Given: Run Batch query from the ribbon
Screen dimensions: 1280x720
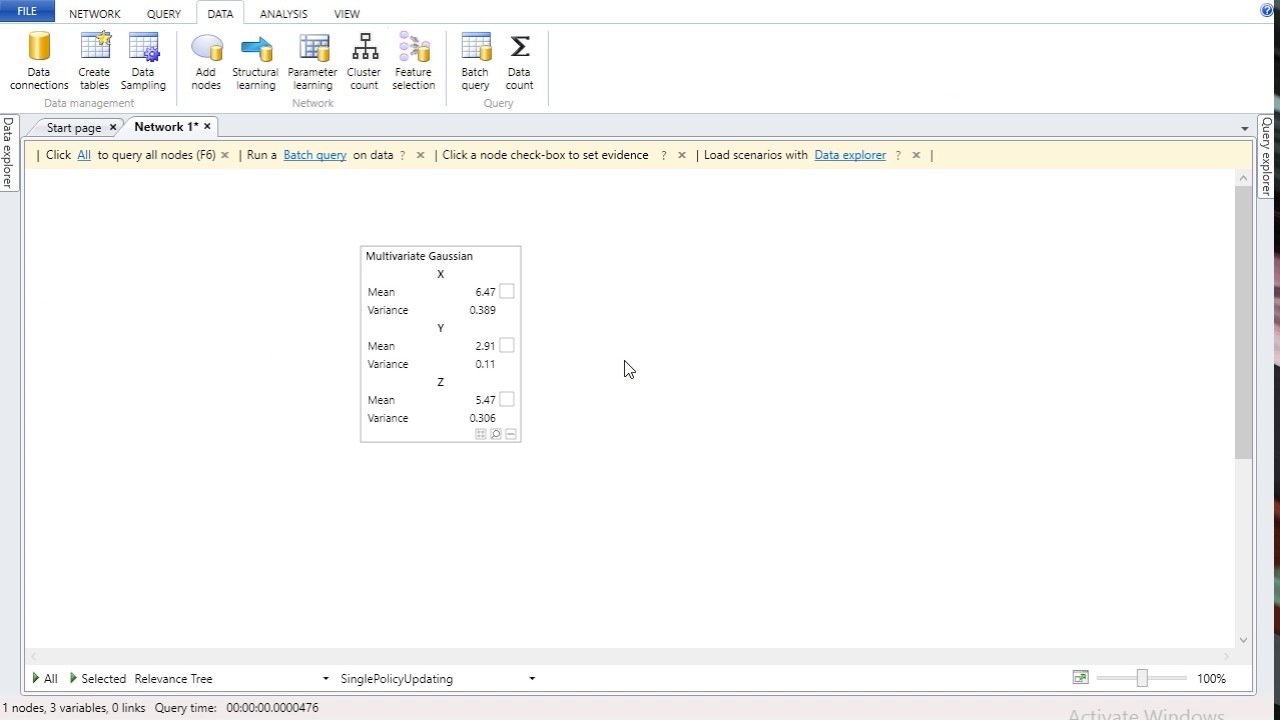Looking at the screenshot, I should (x=475, y=61).
